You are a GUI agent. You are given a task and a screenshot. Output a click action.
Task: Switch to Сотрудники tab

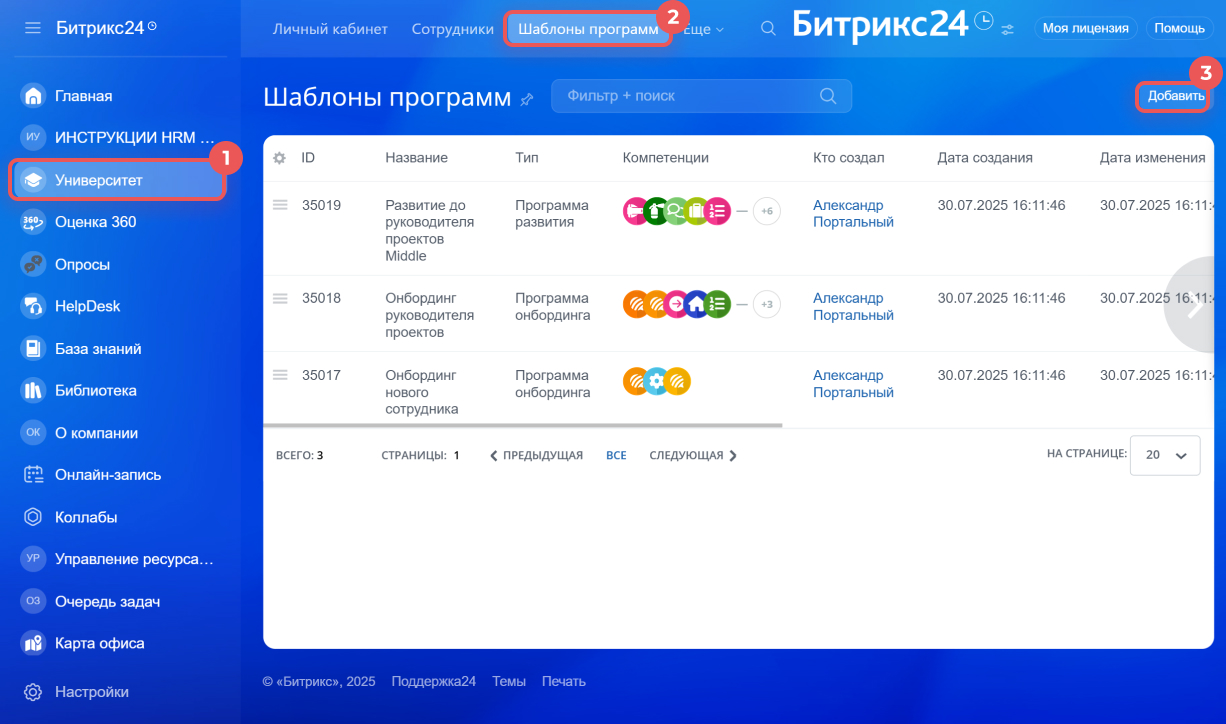453,29
